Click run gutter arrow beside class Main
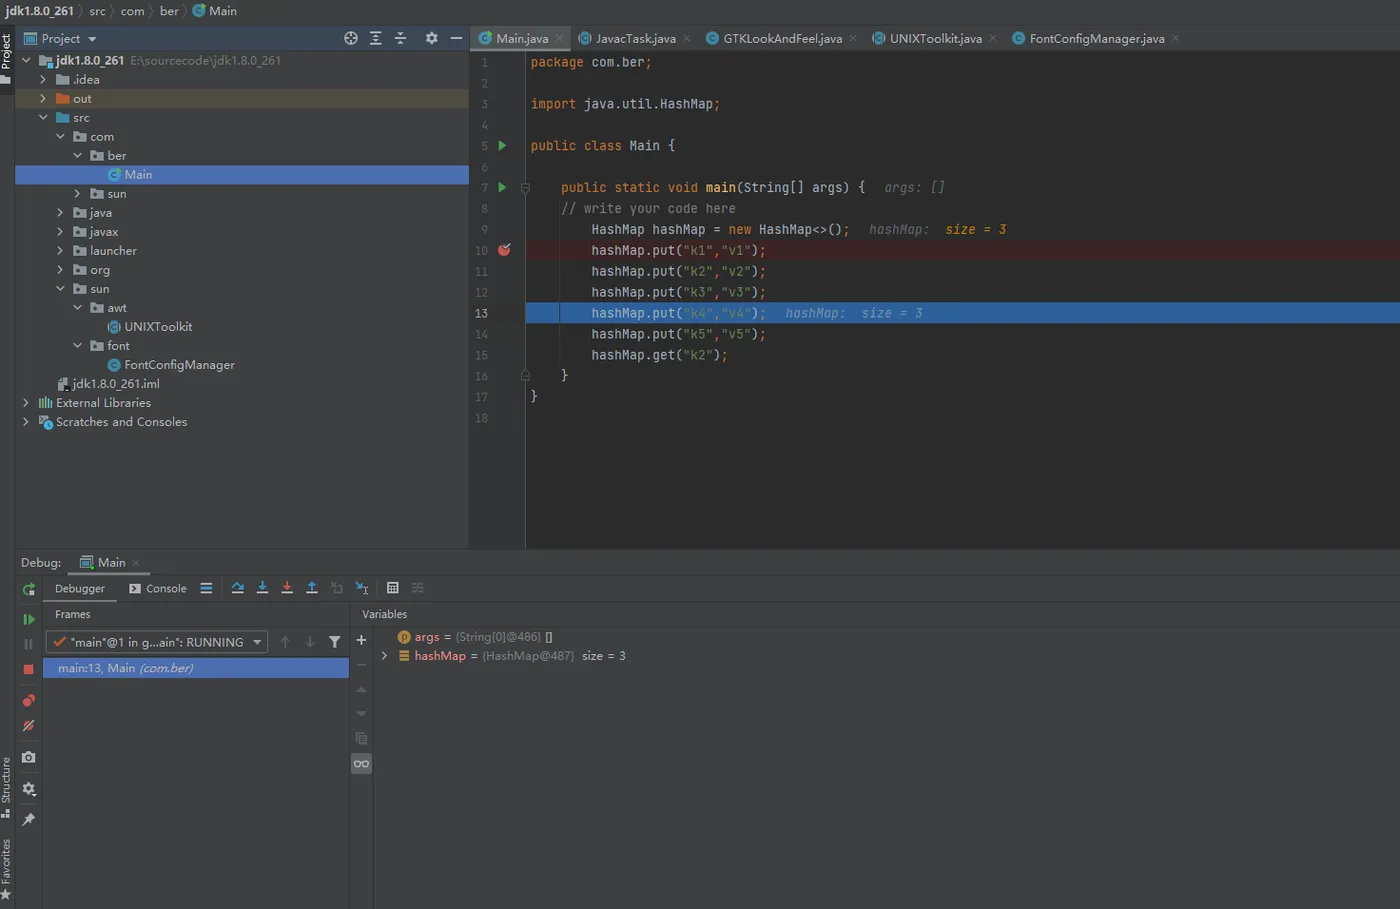 pos(503,146)
